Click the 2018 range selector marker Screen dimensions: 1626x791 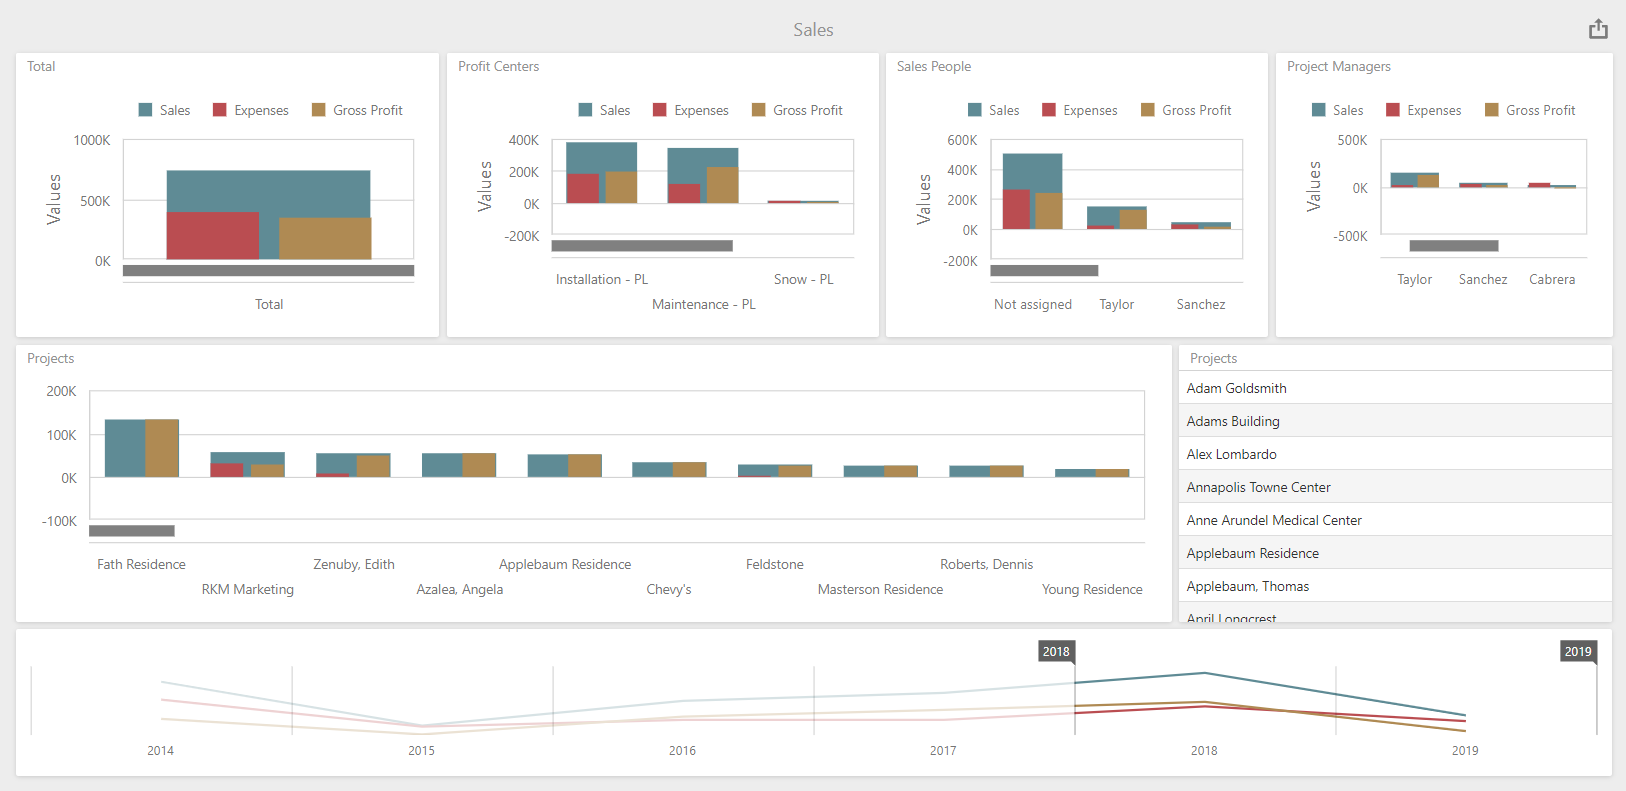click(x=1057, y=651)
